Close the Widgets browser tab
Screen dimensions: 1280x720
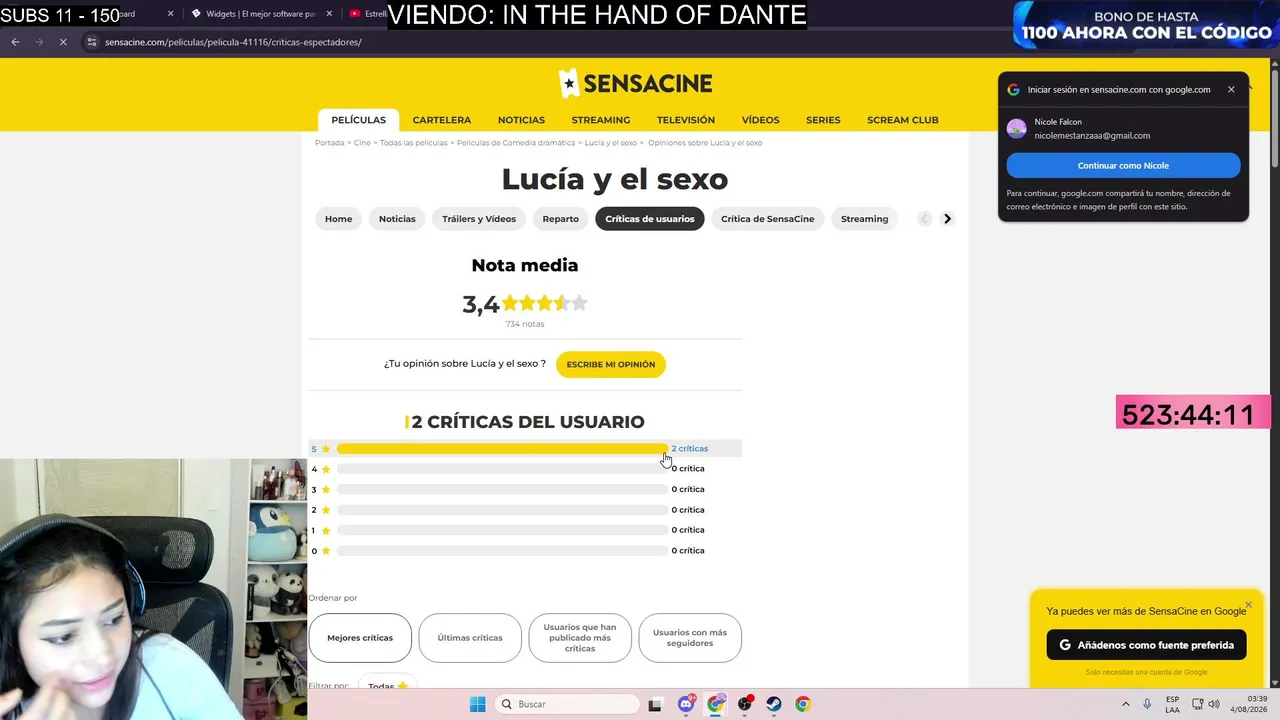tap(327, 14)
